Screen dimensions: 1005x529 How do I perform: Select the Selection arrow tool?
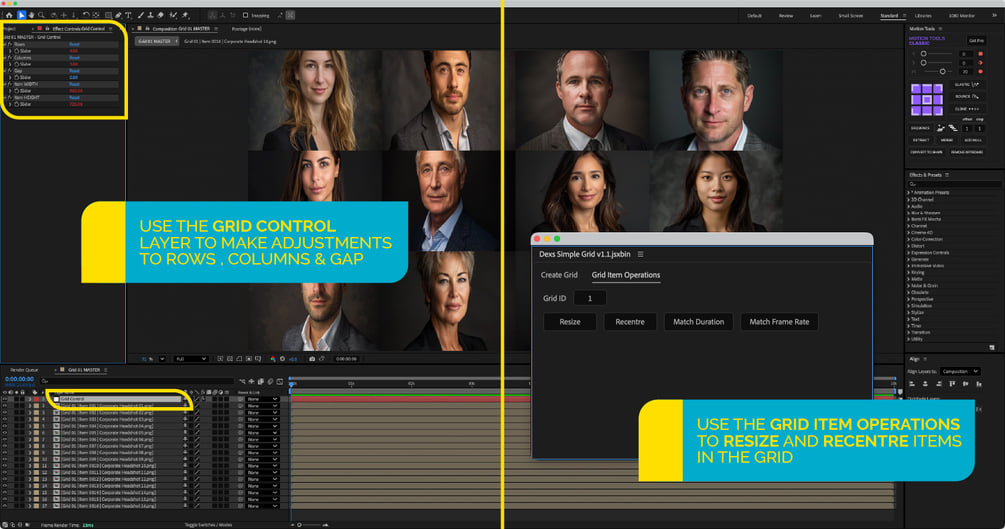click(x=21, y=15)
